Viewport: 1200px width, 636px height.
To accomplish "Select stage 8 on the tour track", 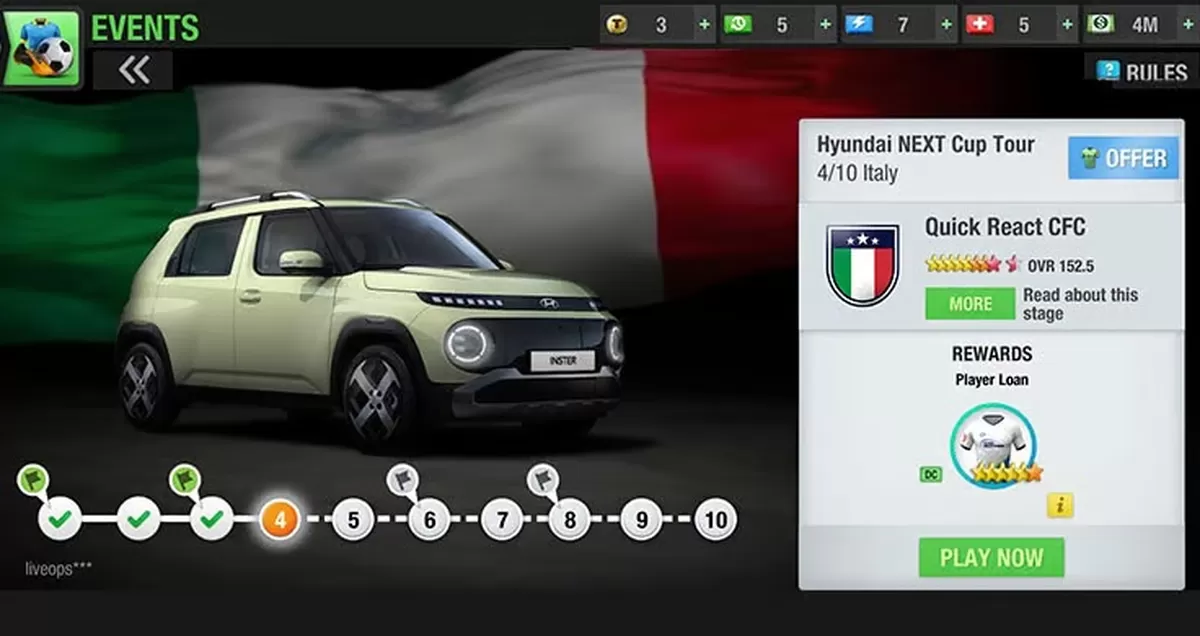I will tap(570, 520).
